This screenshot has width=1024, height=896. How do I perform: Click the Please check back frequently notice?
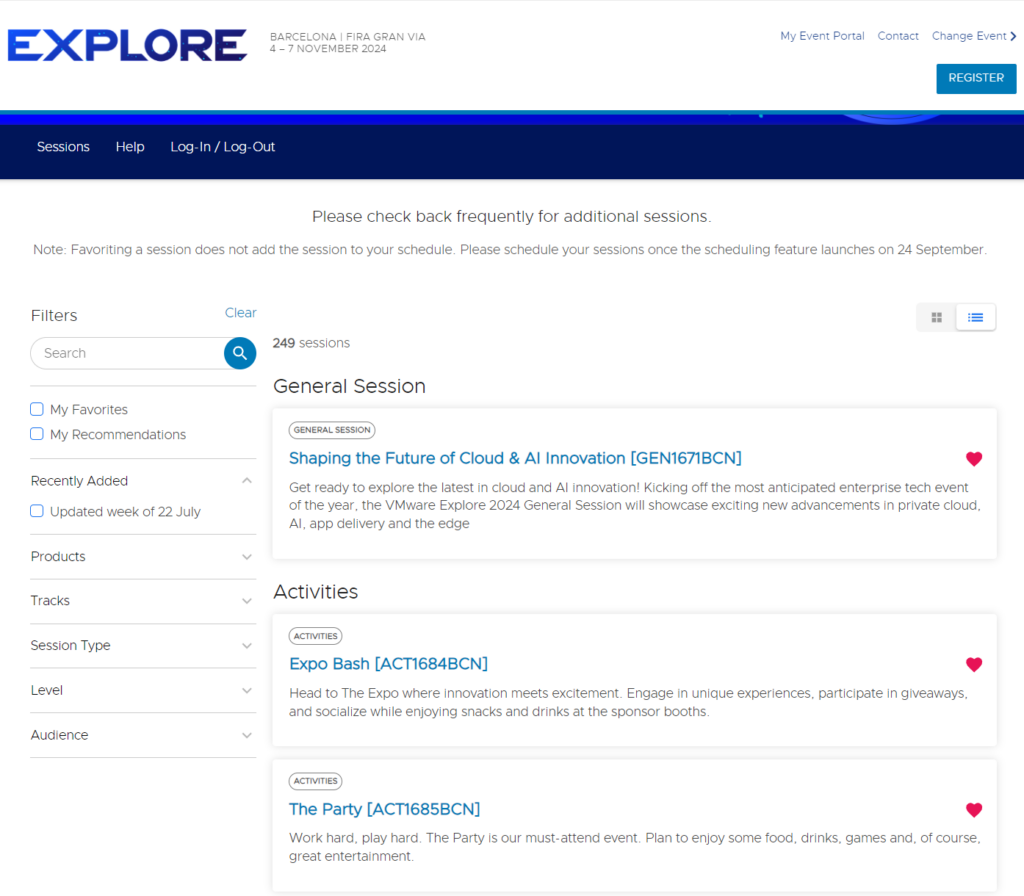tap(511, 217)
